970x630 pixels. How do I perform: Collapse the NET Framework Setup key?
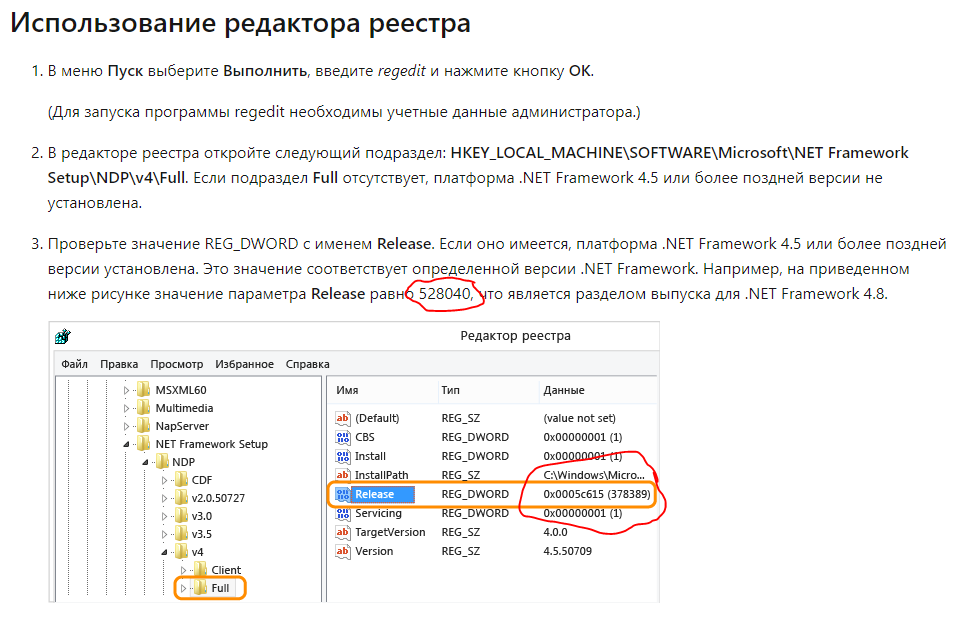(126, 444)
